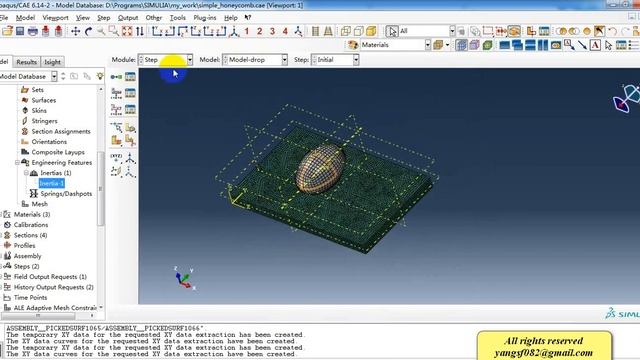Select Inertia-1 in the model tree
This screenshot has height=360, width=640.
[51, 183]
